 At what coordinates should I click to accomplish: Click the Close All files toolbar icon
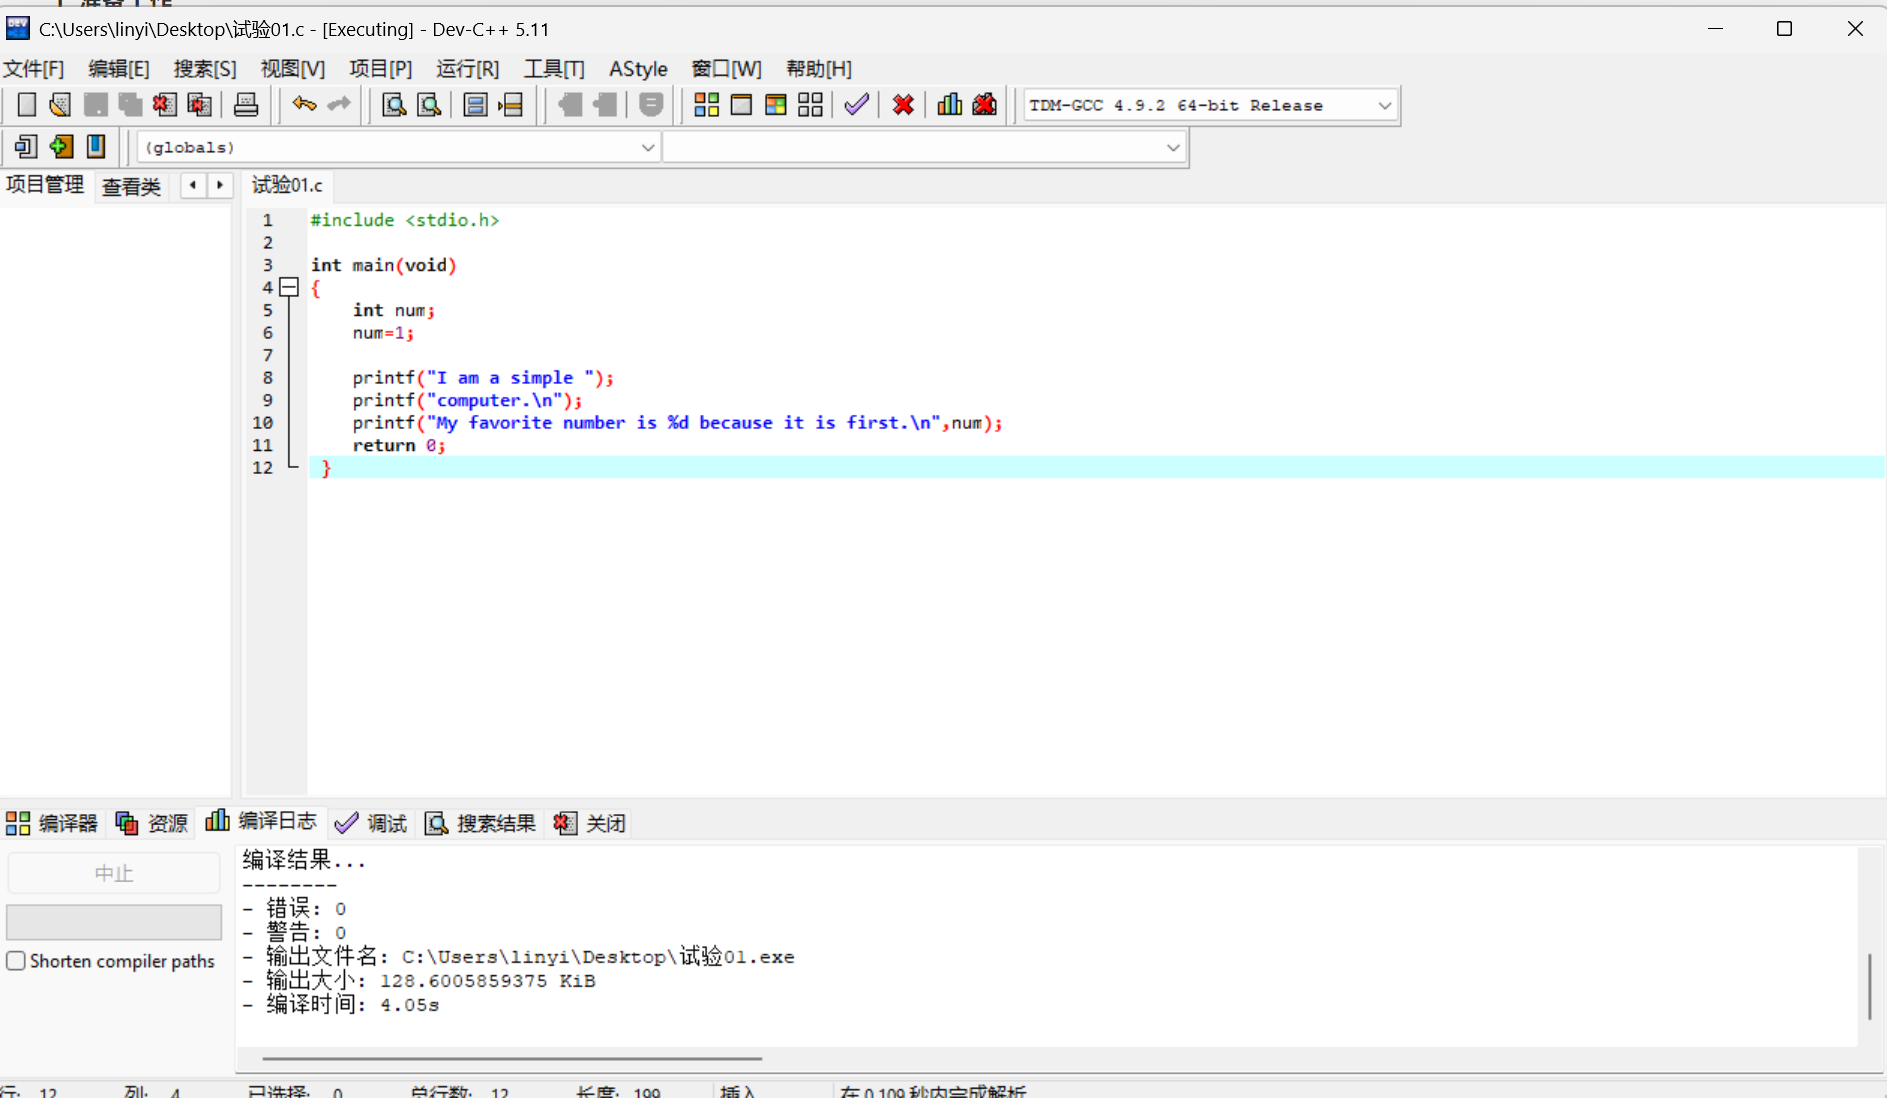coord(200,105)
